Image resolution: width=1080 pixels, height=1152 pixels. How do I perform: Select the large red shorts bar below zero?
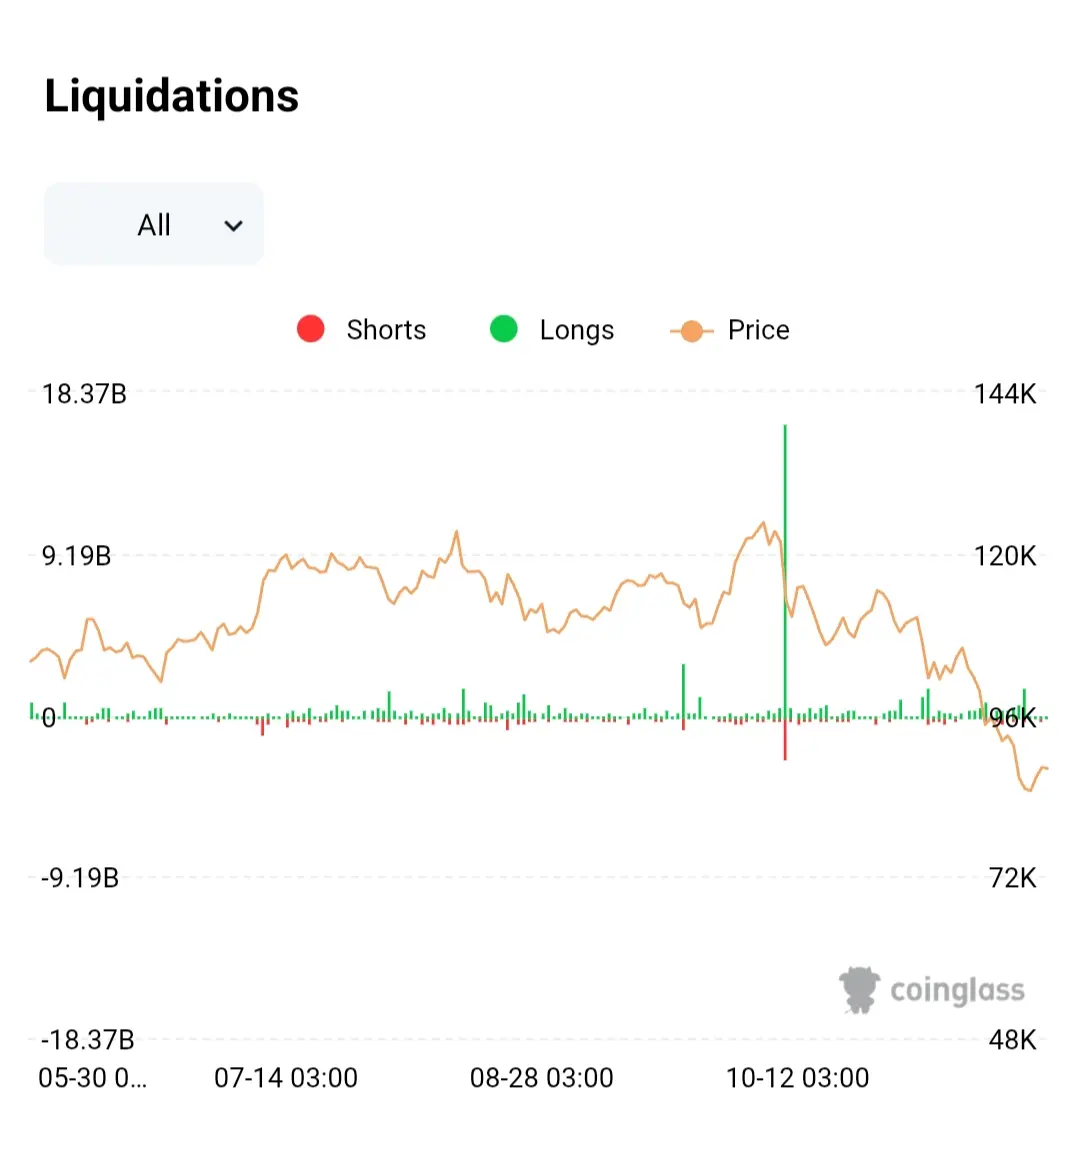(785, 740)
